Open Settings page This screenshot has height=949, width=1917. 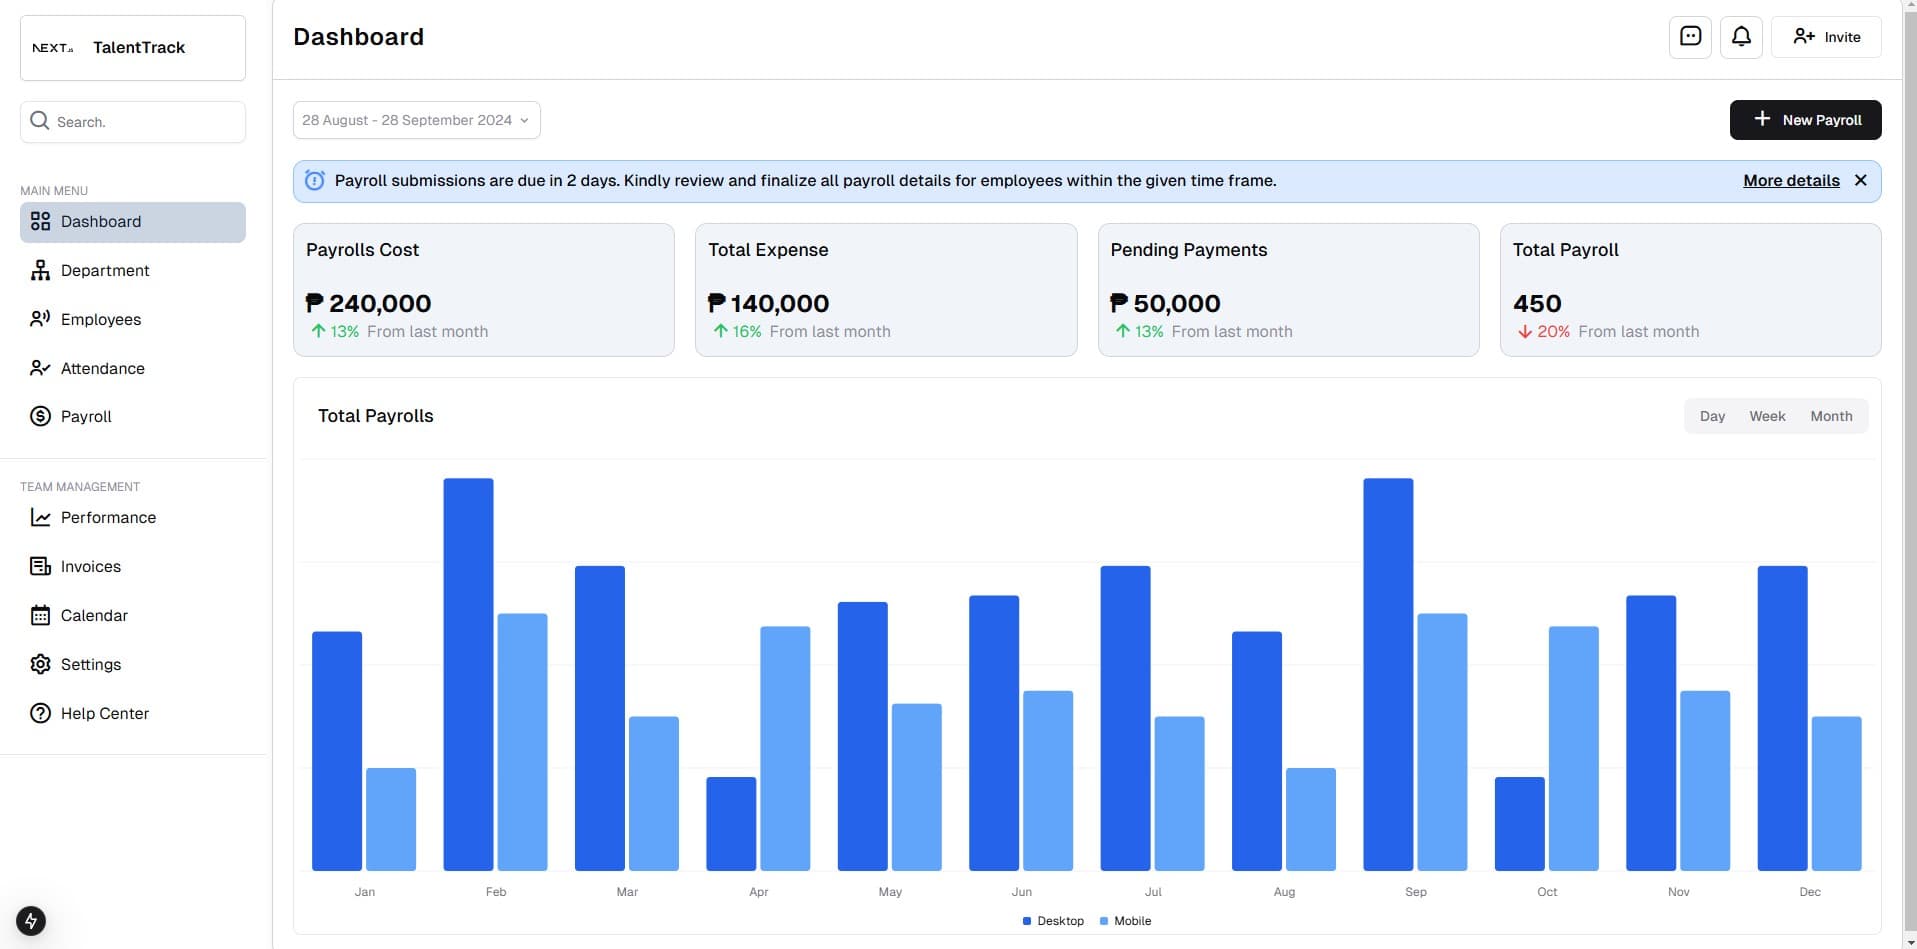pyautogui.click(x=133, y=665)
